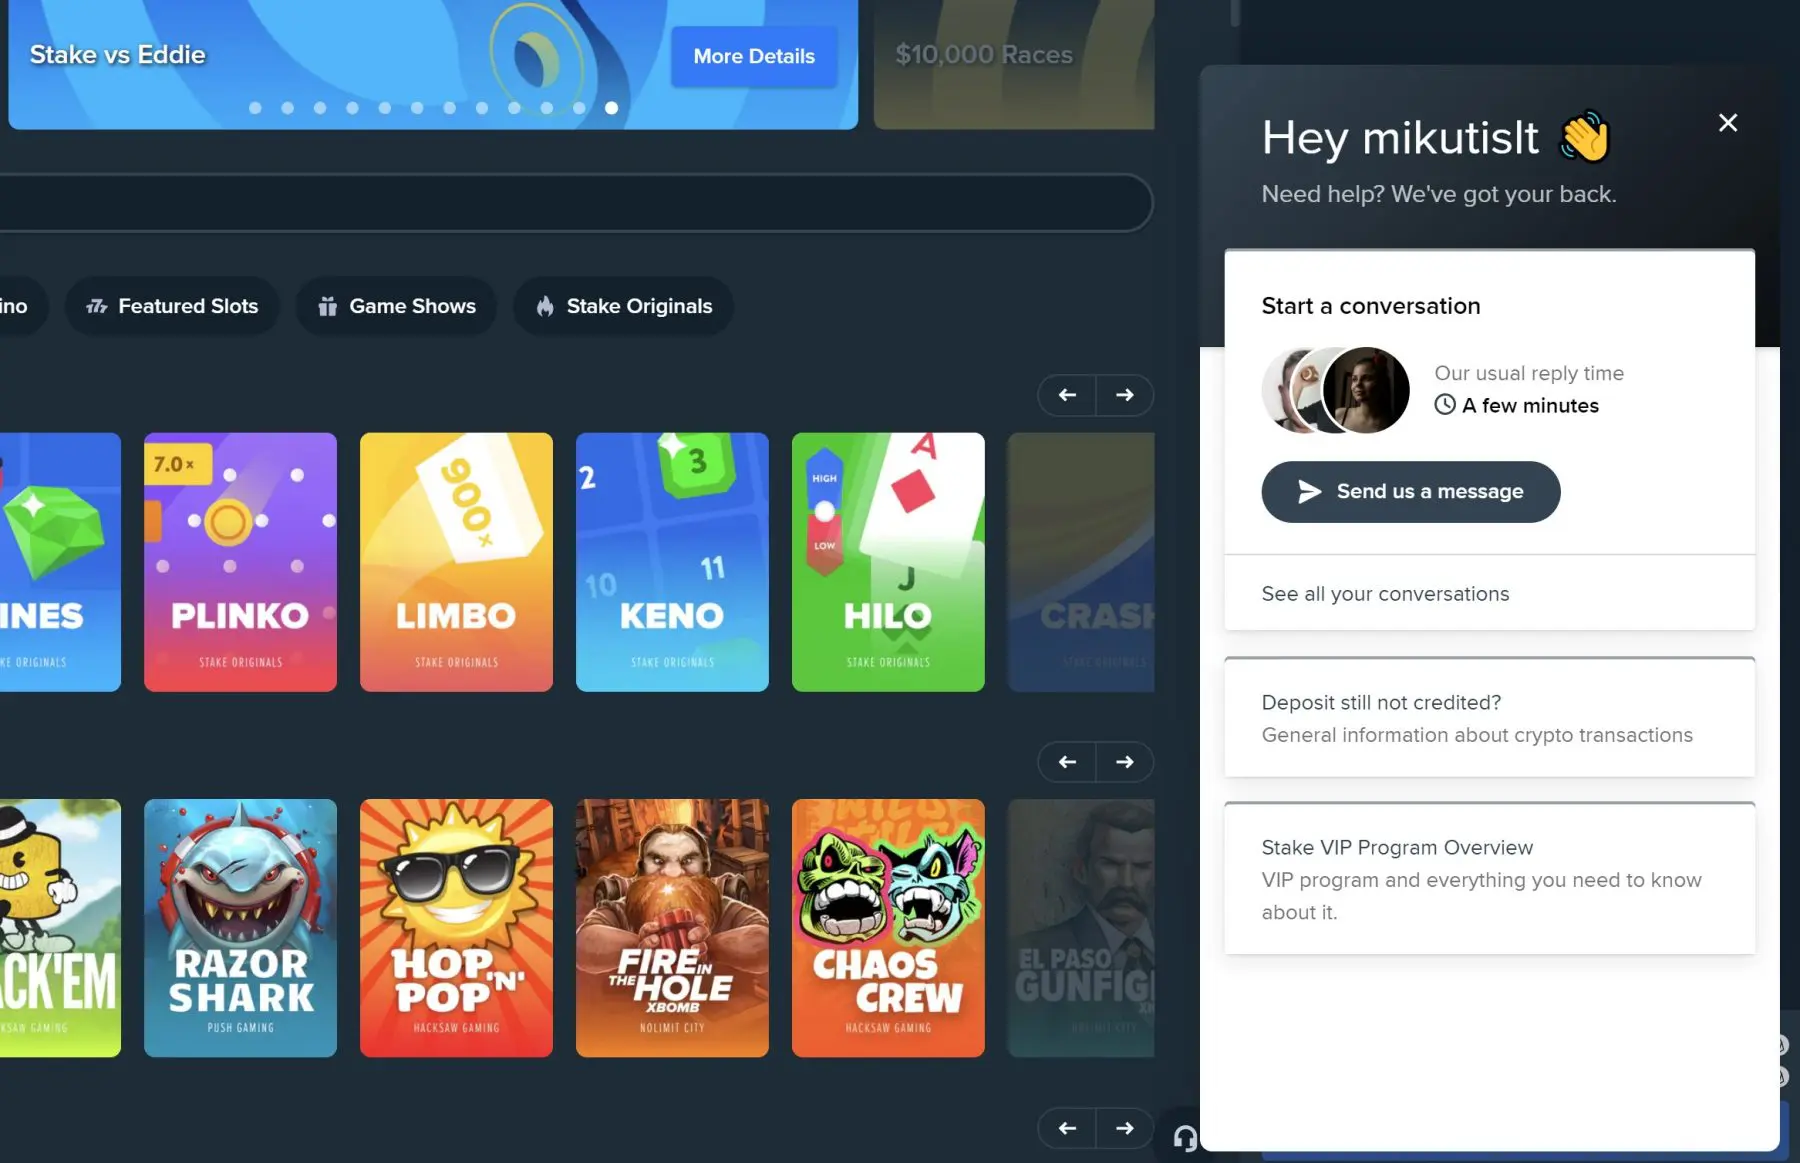Viewport: 1800px width, 1163px height.
Task: Click the gift icon on Game Shows filter
Action: click(327, 306)
